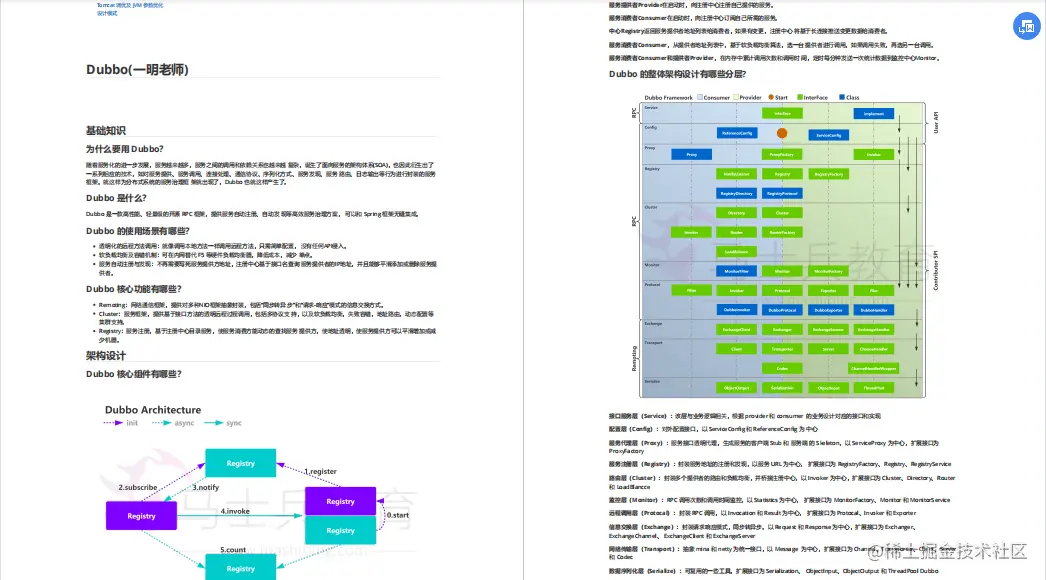Click the "Provider" legend entry
The width and height of the screenshot is (1046, 580).
pos(747,97)
